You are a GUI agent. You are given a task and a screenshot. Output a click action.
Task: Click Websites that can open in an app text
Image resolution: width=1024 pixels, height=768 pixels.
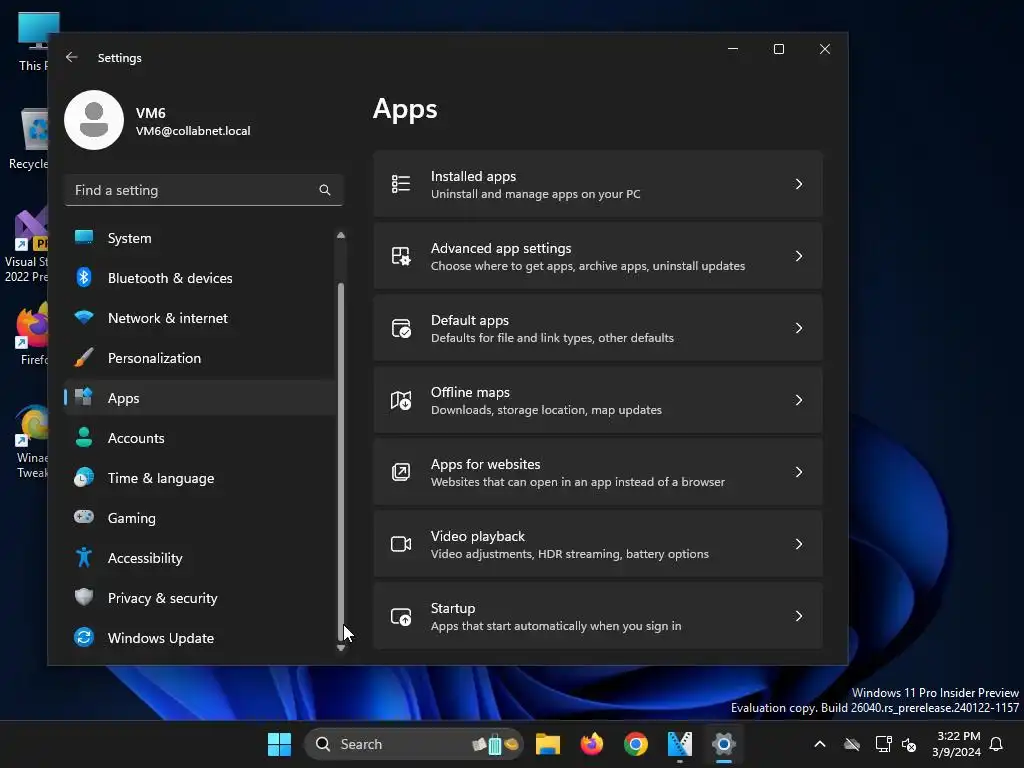[577, 482]
